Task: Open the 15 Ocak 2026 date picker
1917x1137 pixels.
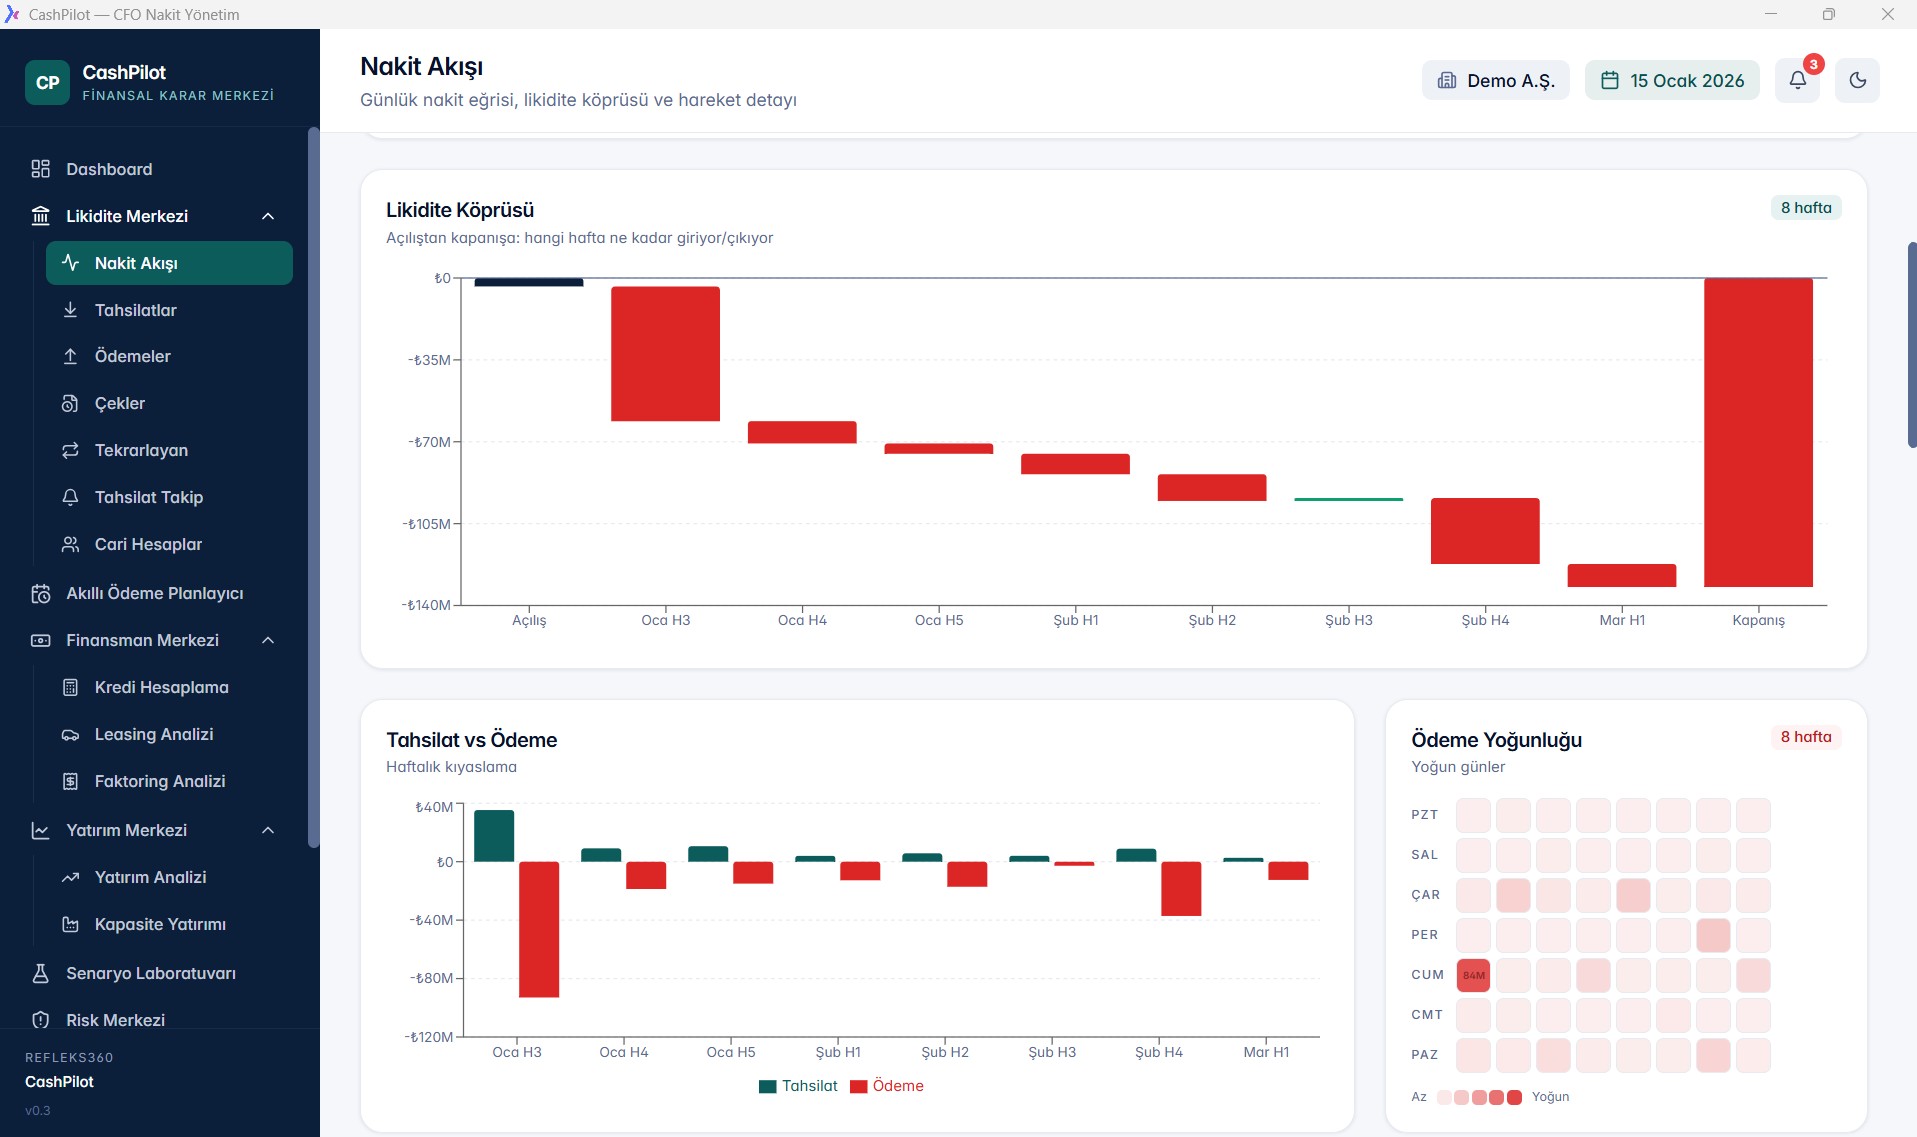Action: point(1672,80)
